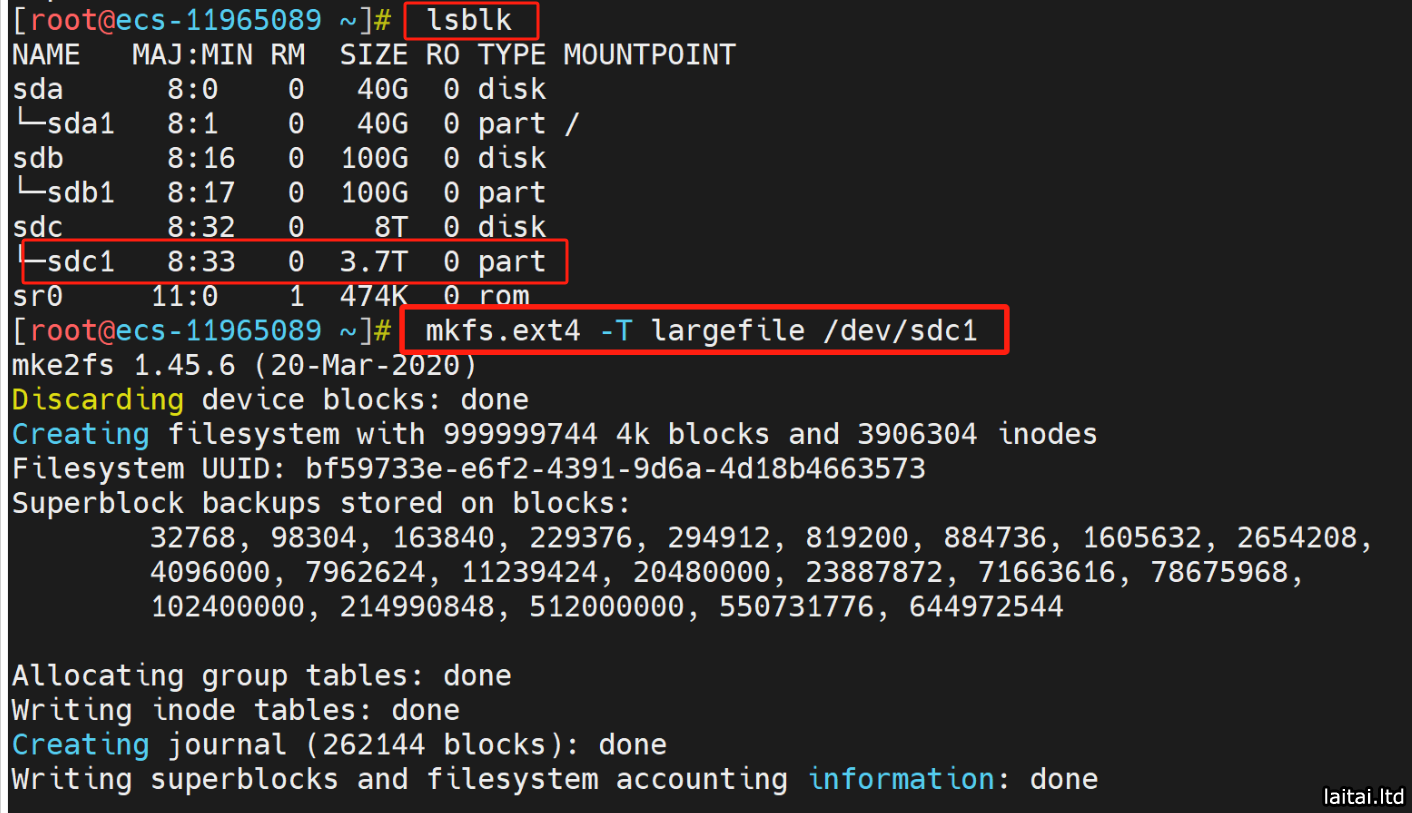Select the sdc1 partition name

click(80, 262)
